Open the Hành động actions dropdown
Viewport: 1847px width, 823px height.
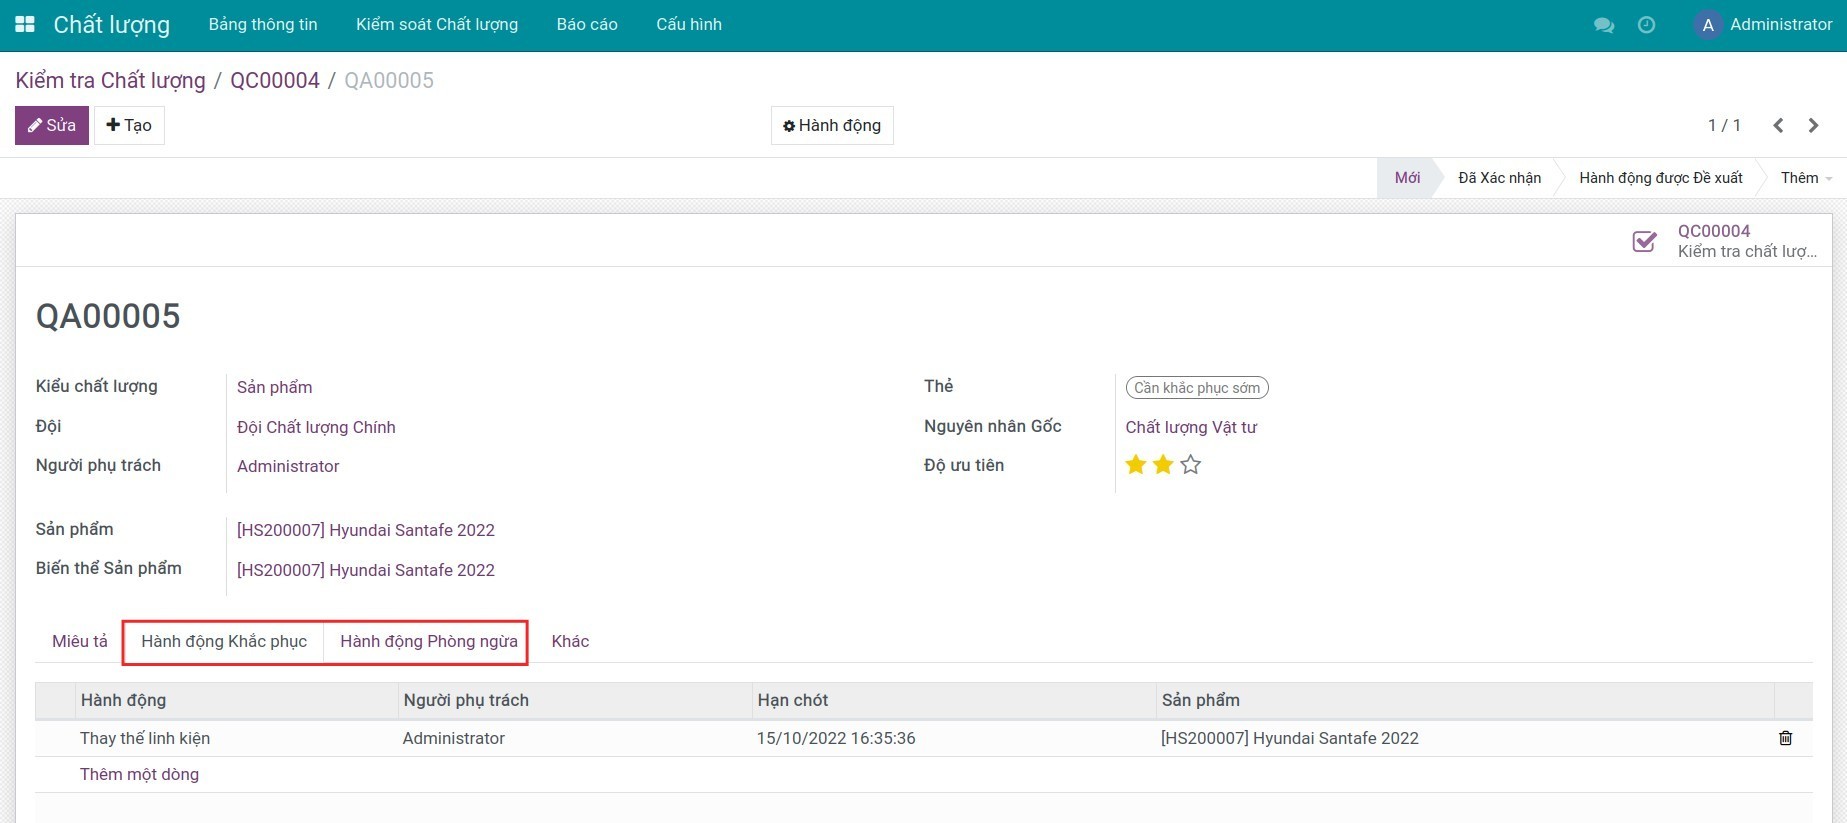(832, 125)
